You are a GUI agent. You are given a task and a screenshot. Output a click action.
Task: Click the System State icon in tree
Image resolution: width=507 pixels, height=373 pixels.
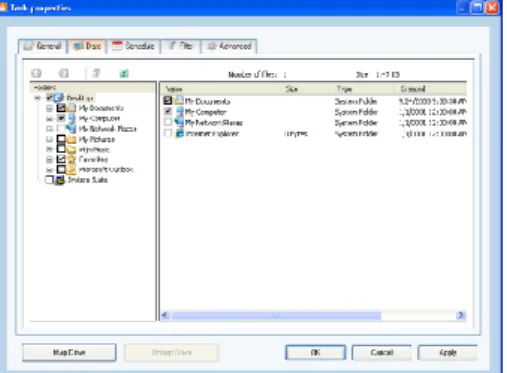pos(60,180)
